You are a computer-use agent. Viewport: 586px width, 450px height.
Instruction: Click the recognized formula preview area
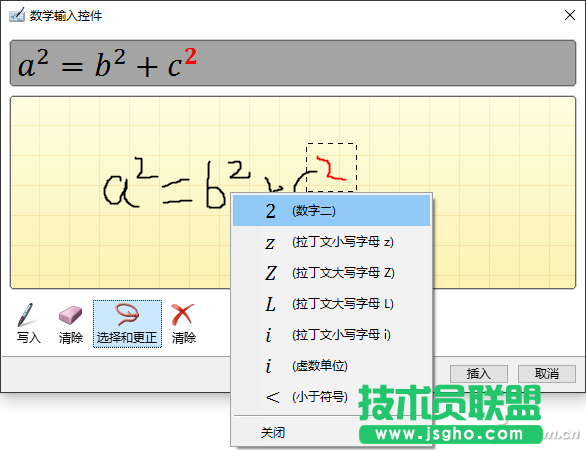pyautogui.click(x=293, y=63)
